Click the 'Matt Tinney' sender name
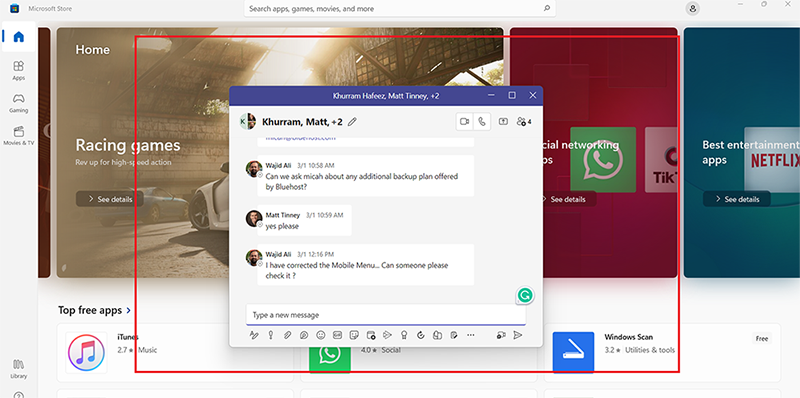 click(x=283, y=215)
